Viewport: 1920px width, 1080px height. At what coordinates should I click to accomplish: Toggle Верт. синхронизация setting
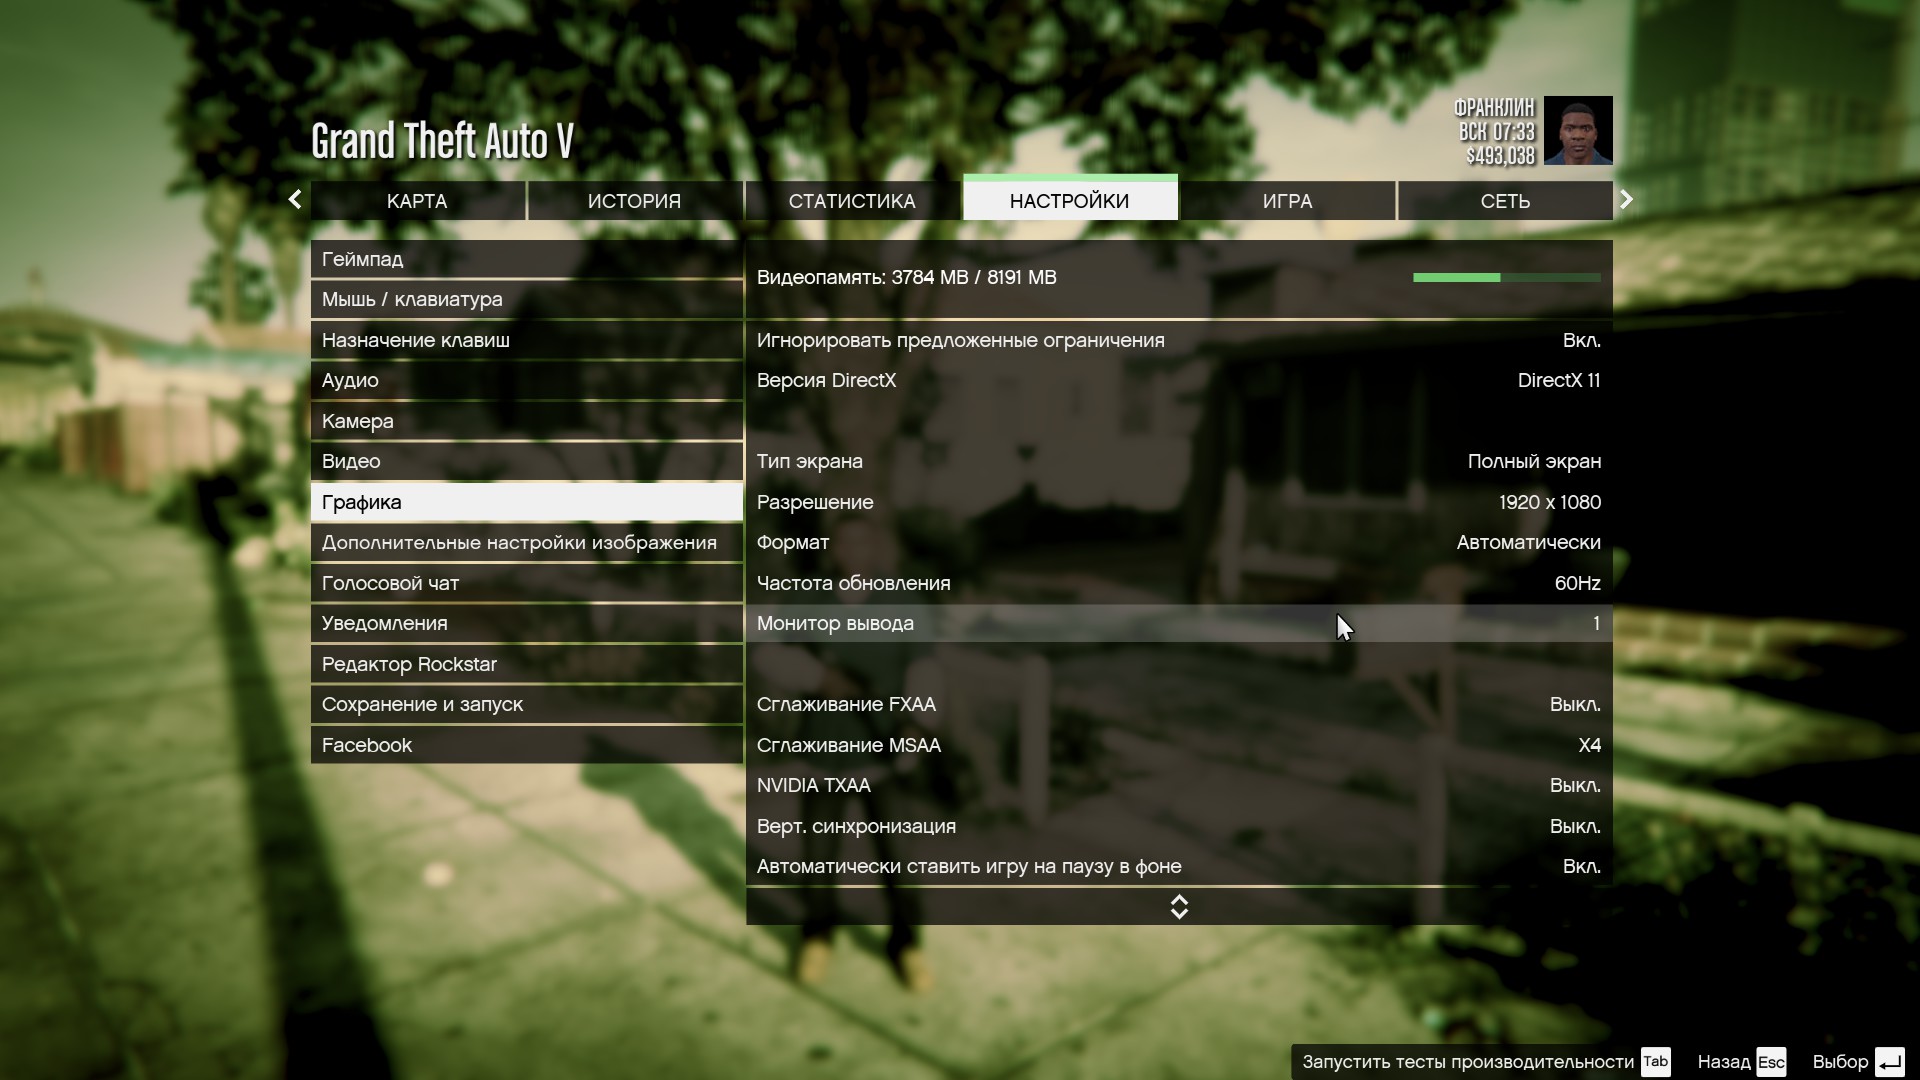(1179, 826)
